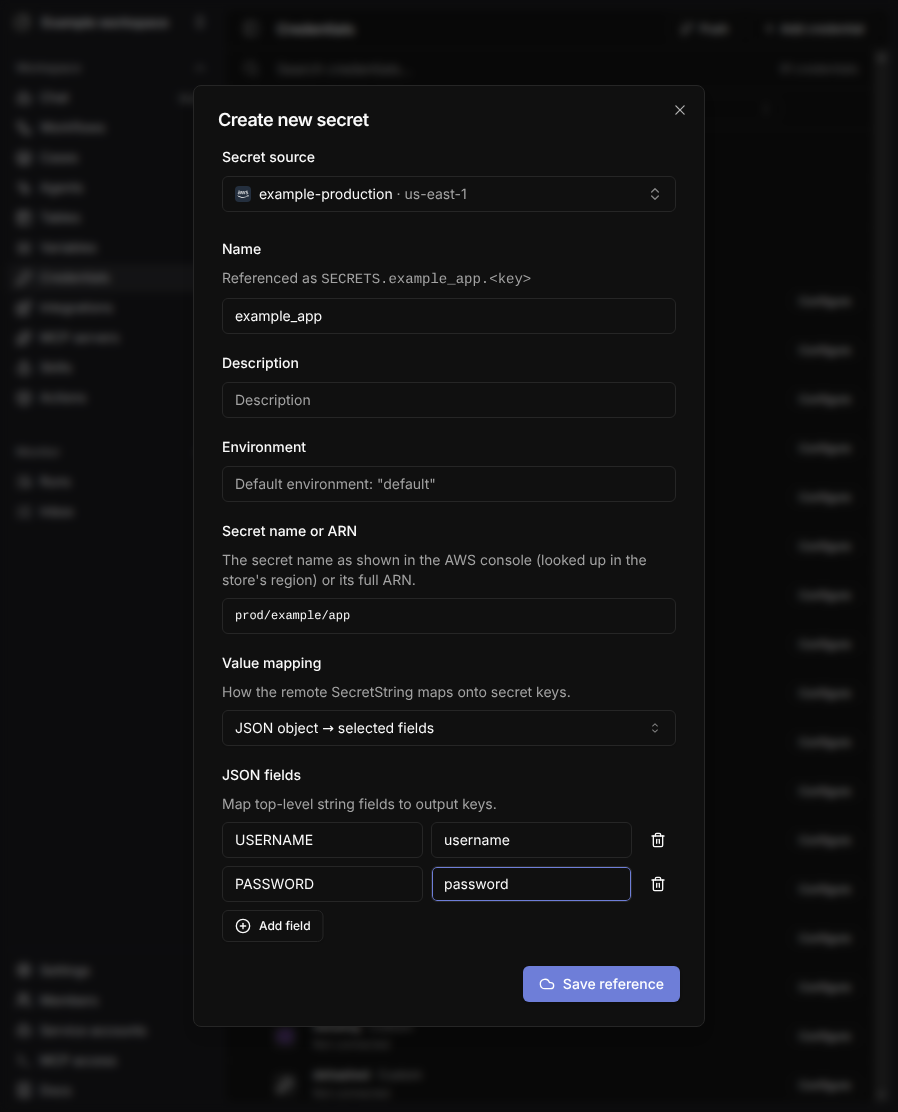Viewport: 898px width, 1112px height.
Task: Open the Value mapping dropdown
Action: click(x=448, y=728)
